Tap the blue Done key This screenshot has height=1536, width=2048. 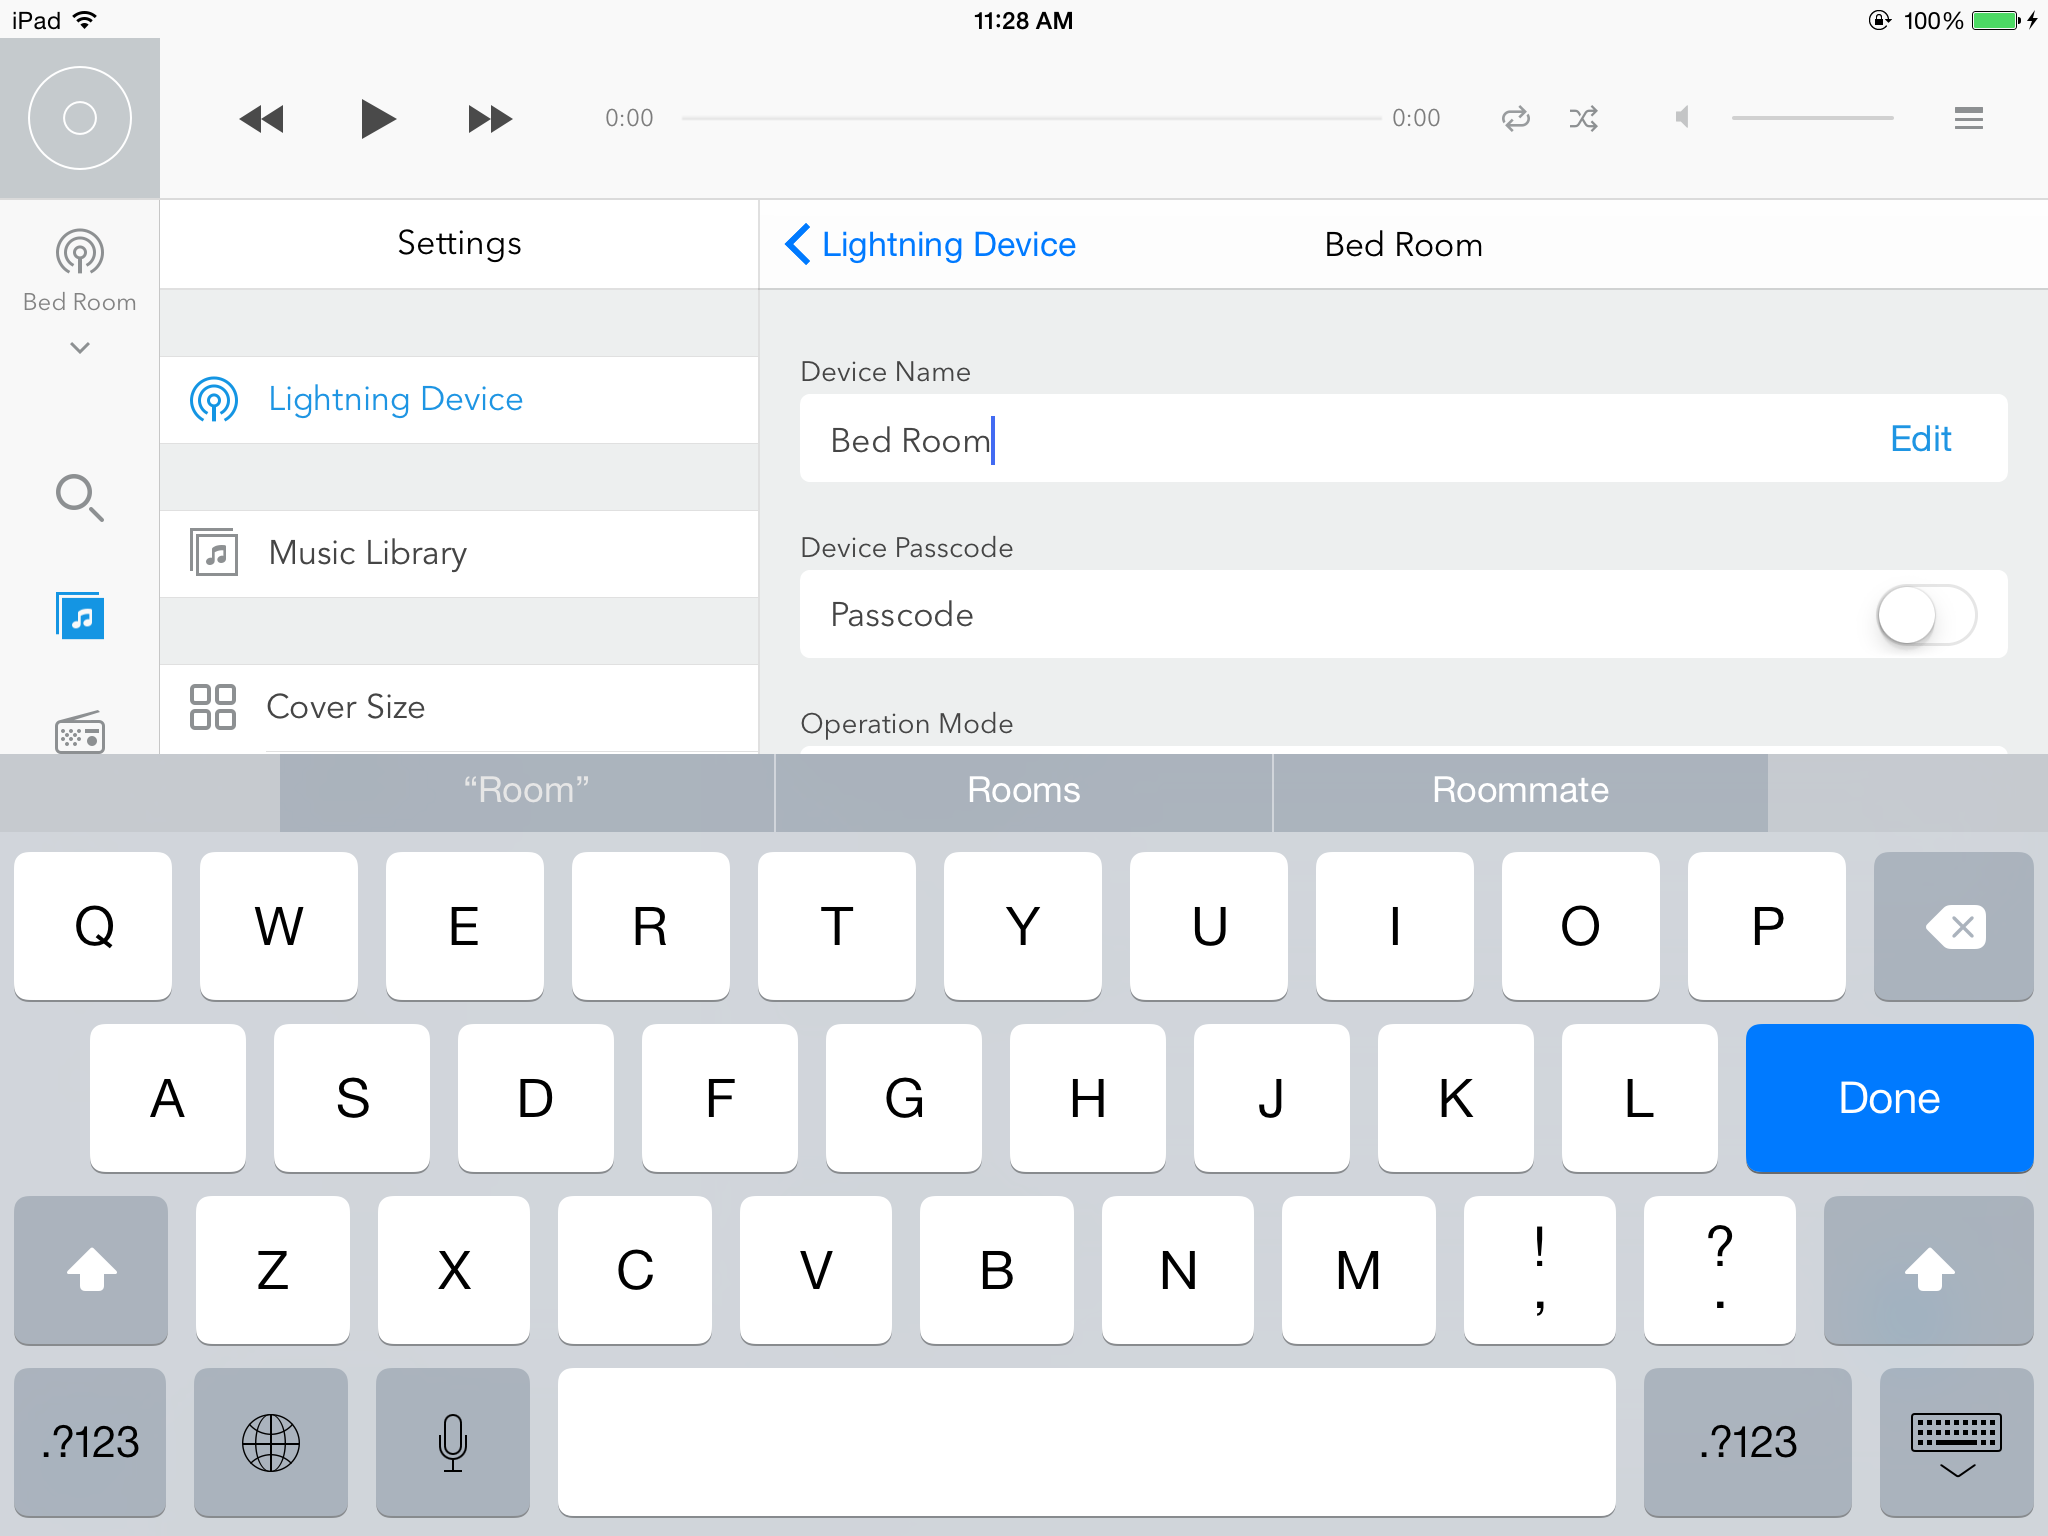coord(1890,1099)
